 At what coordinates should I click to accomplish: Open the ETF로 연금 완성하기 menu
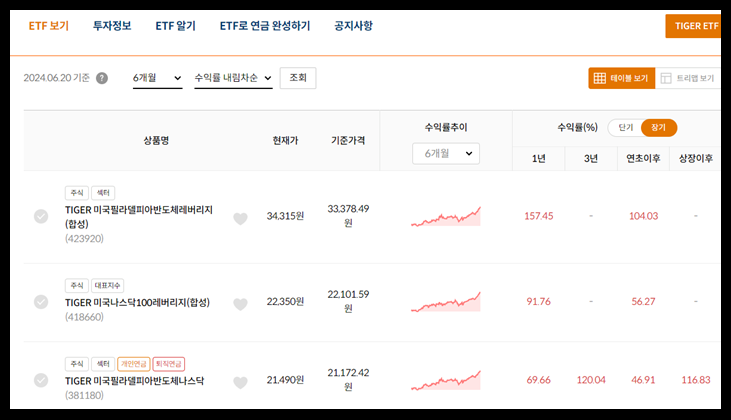tap(265, 26)
